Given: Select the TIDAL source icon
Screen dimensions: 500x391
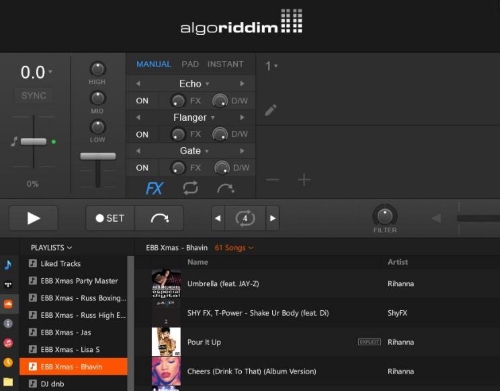Looking at the screenshot, I should click(x=8, y=284).
